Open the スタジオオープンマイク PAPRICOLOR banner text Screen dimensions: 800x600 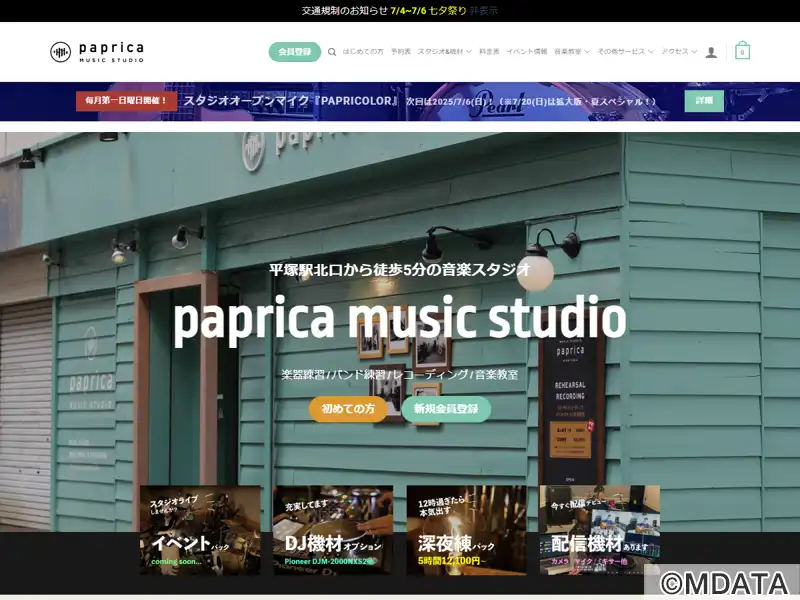tap(291, 101)
